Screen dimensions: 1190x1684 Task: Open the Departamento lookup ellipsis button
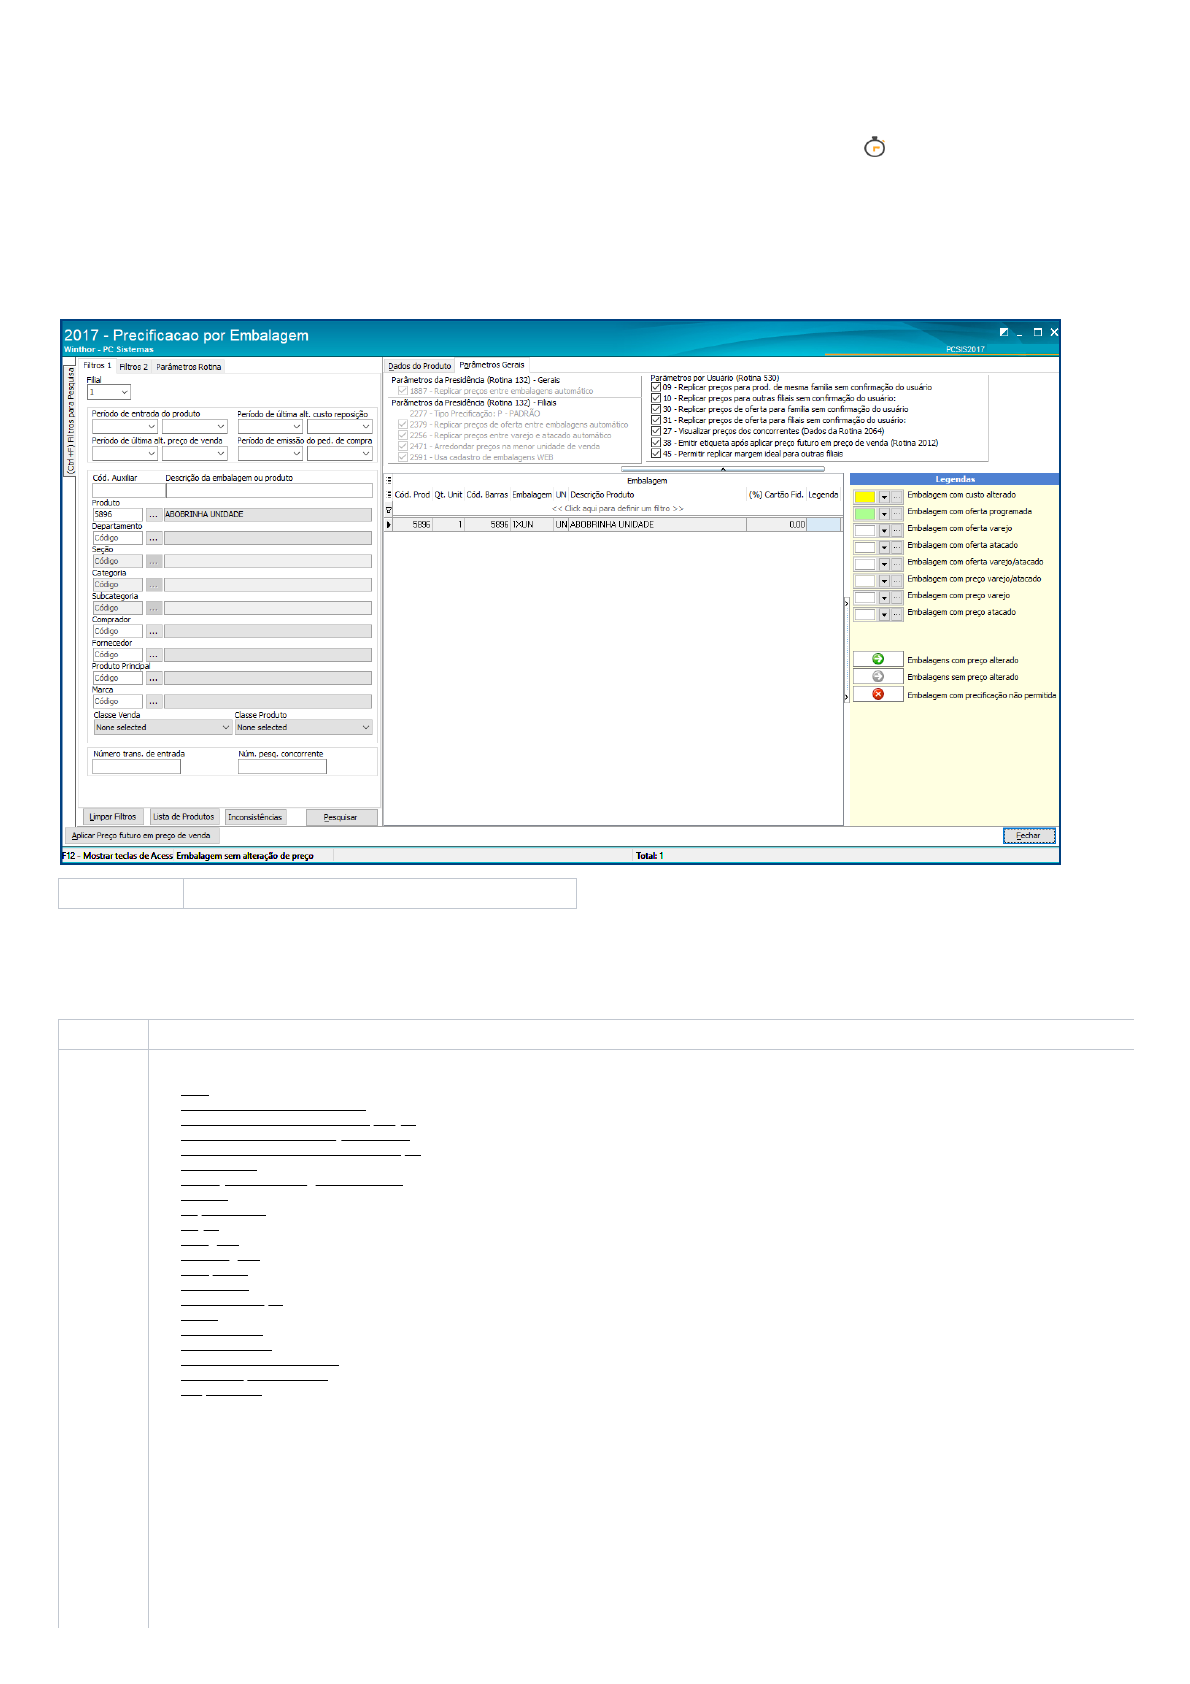click(154, 538)
